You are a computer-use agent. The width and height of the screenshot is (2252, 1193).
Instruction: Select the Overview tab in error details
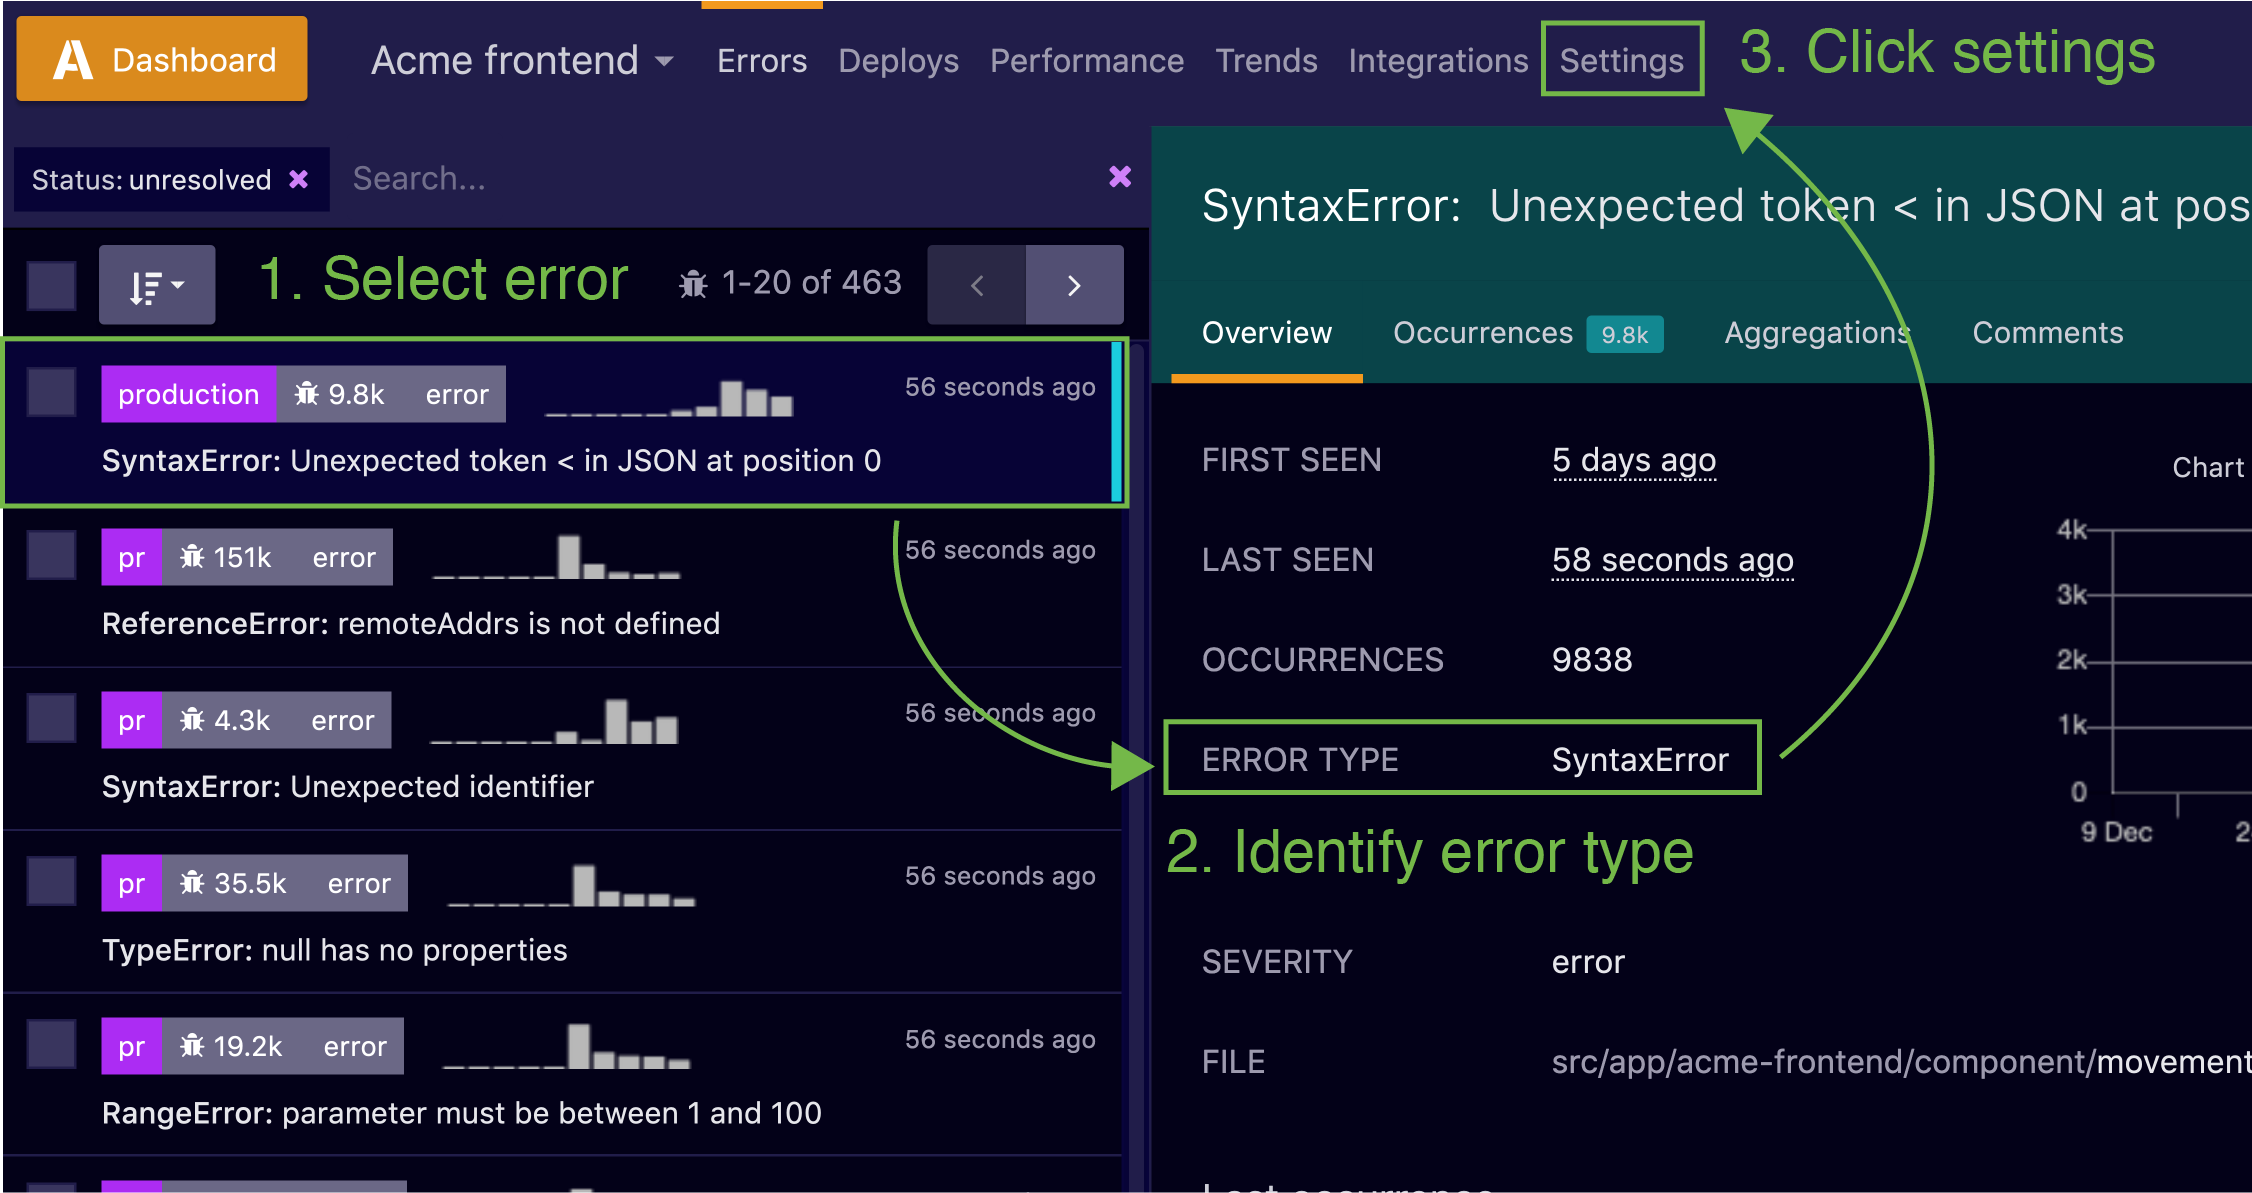tap(1267, 333)
